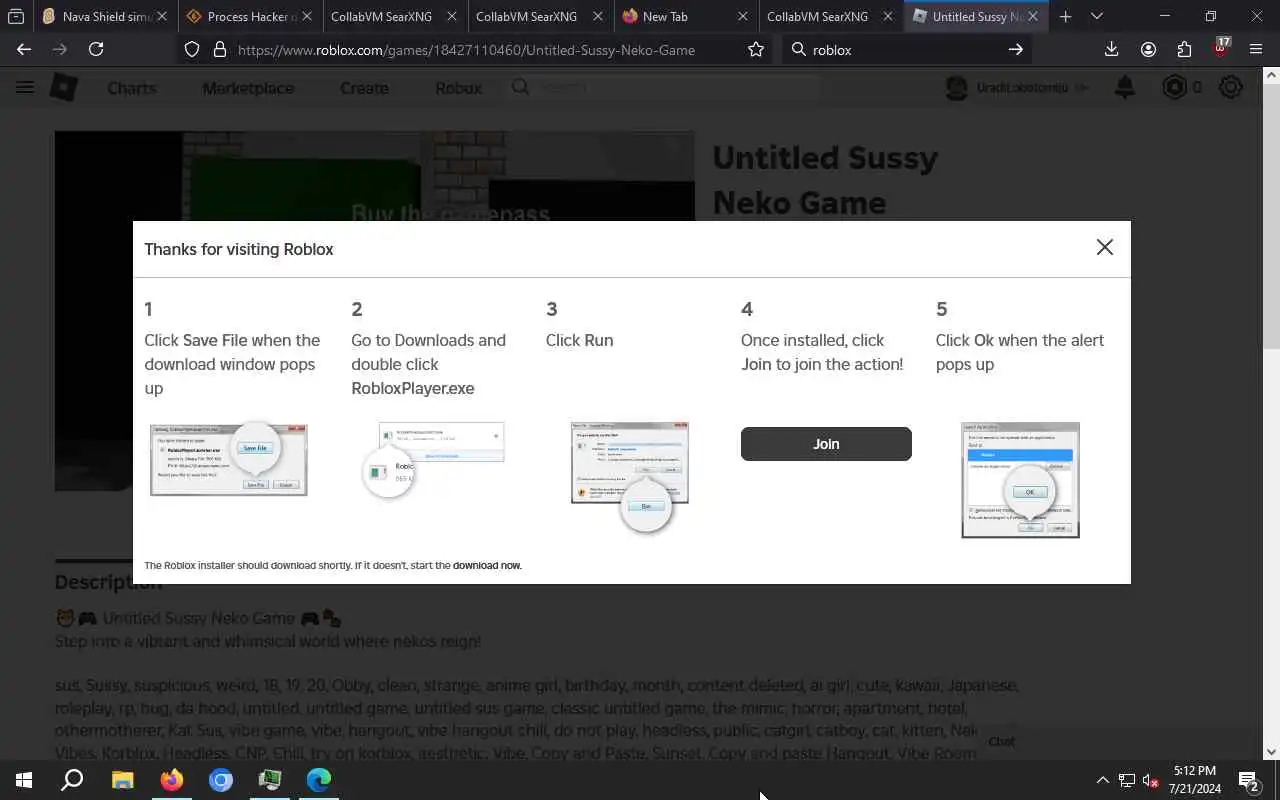Screen dimensions: 1280x800
Task: Click the roblox search box
Action: pyautogui.click(x=905, y=49)
